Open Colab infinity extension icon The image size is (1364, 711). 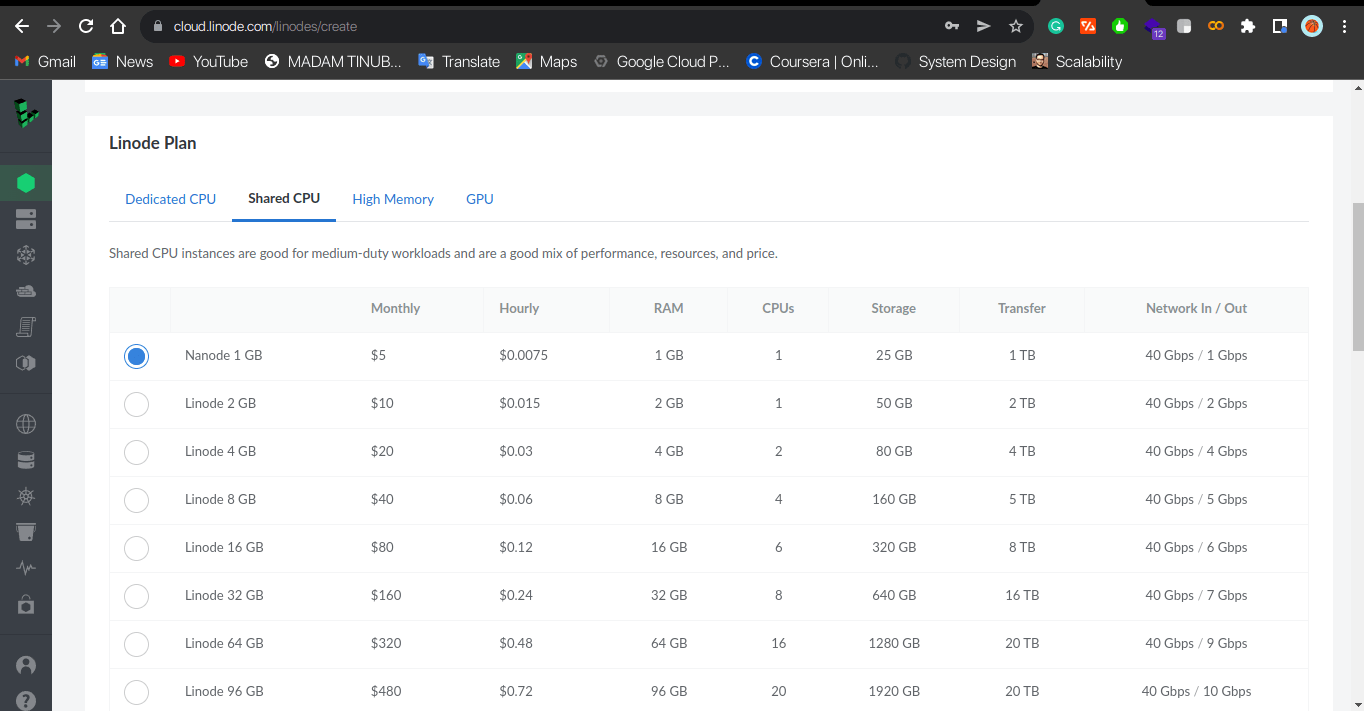point(1216,26)
